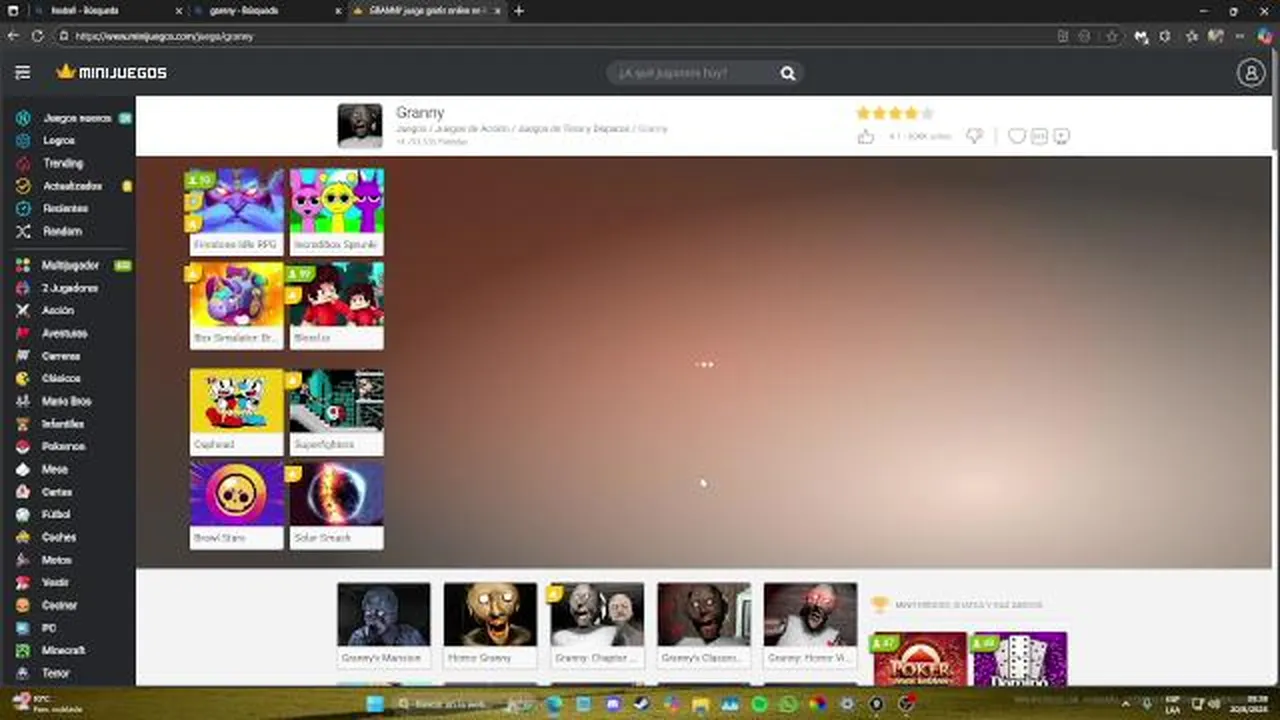Click the Pokemon pokeball icon
This screenshot has height=720, width=1280.
coord(22,447)
